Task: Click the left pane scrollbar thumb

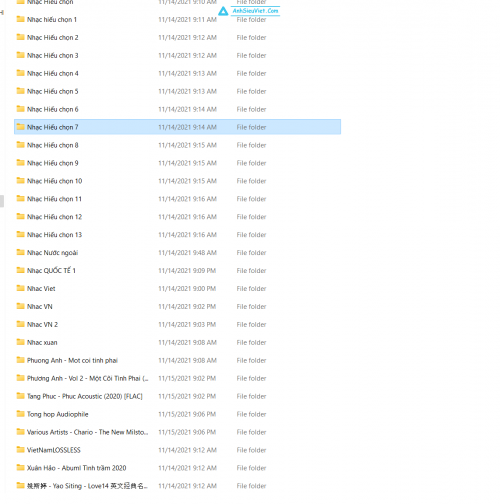Action: [2, 201]
